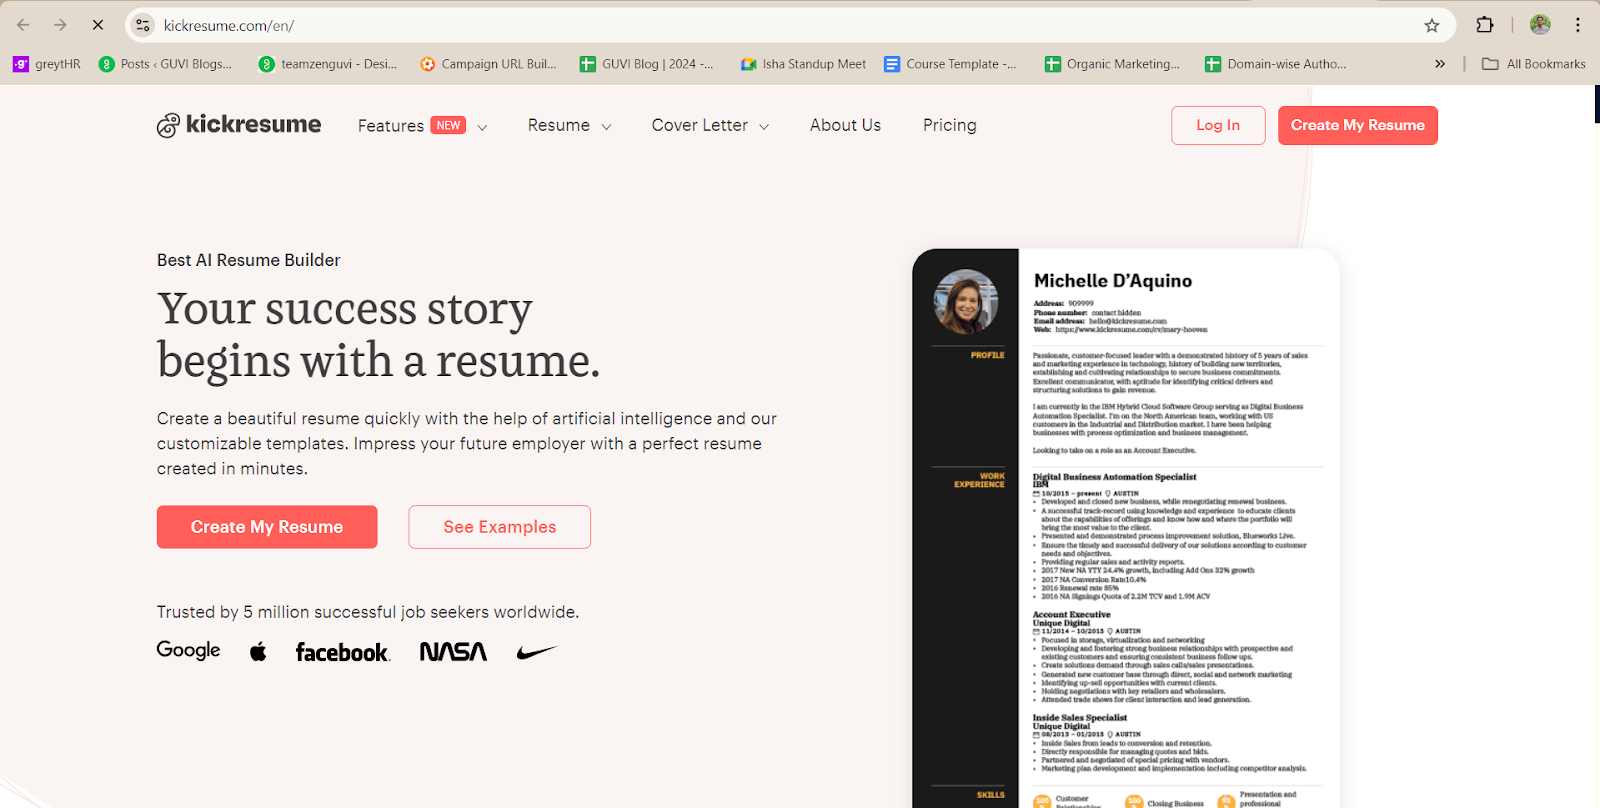Click 'Account Executive' resume heading

pos(1072,615)
